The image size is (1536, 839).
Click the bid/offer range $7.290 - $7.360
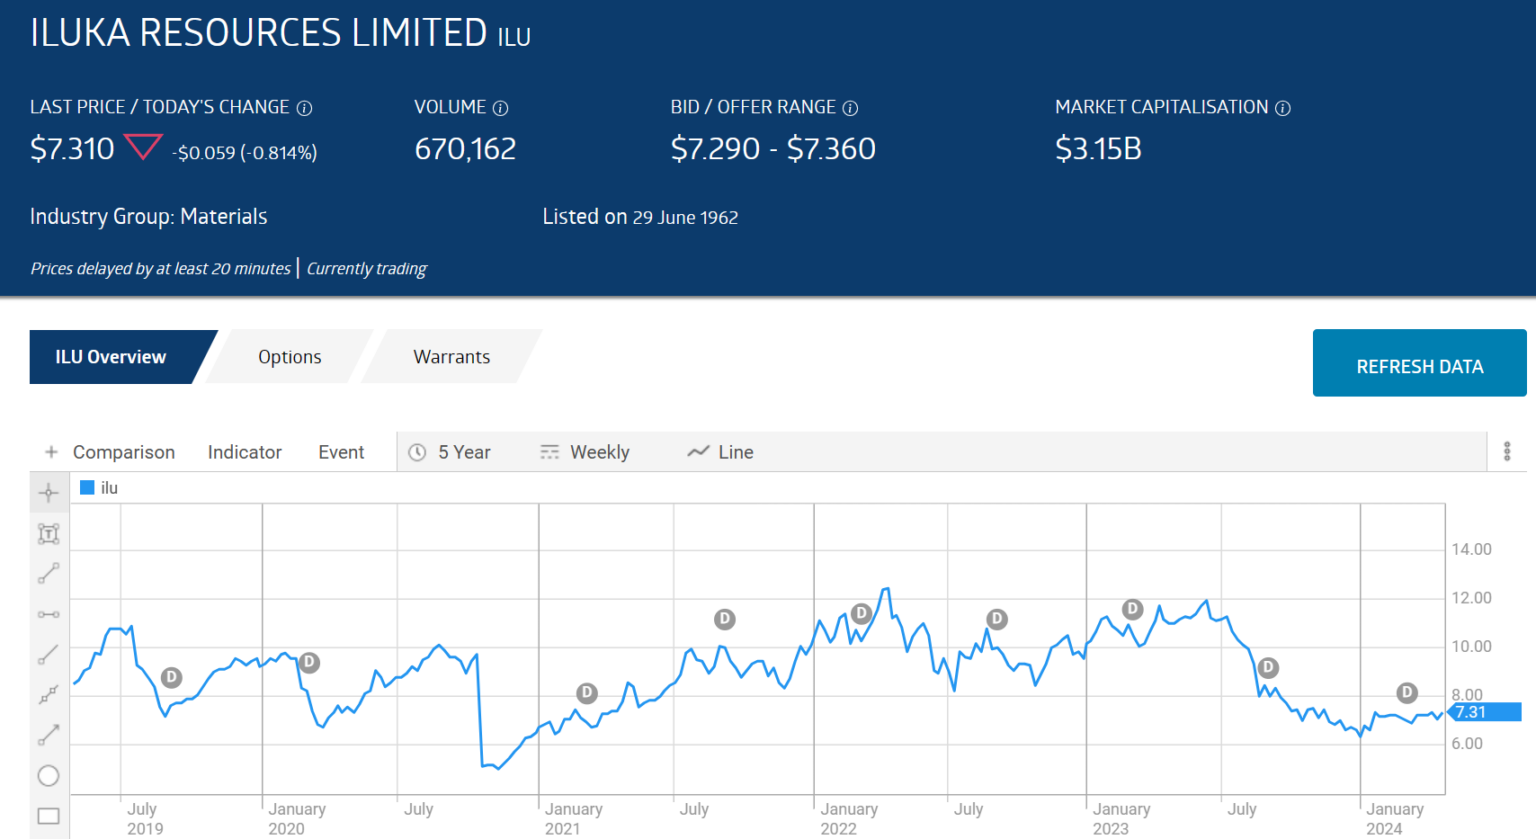pyautogui.click(x=773, y=149)
